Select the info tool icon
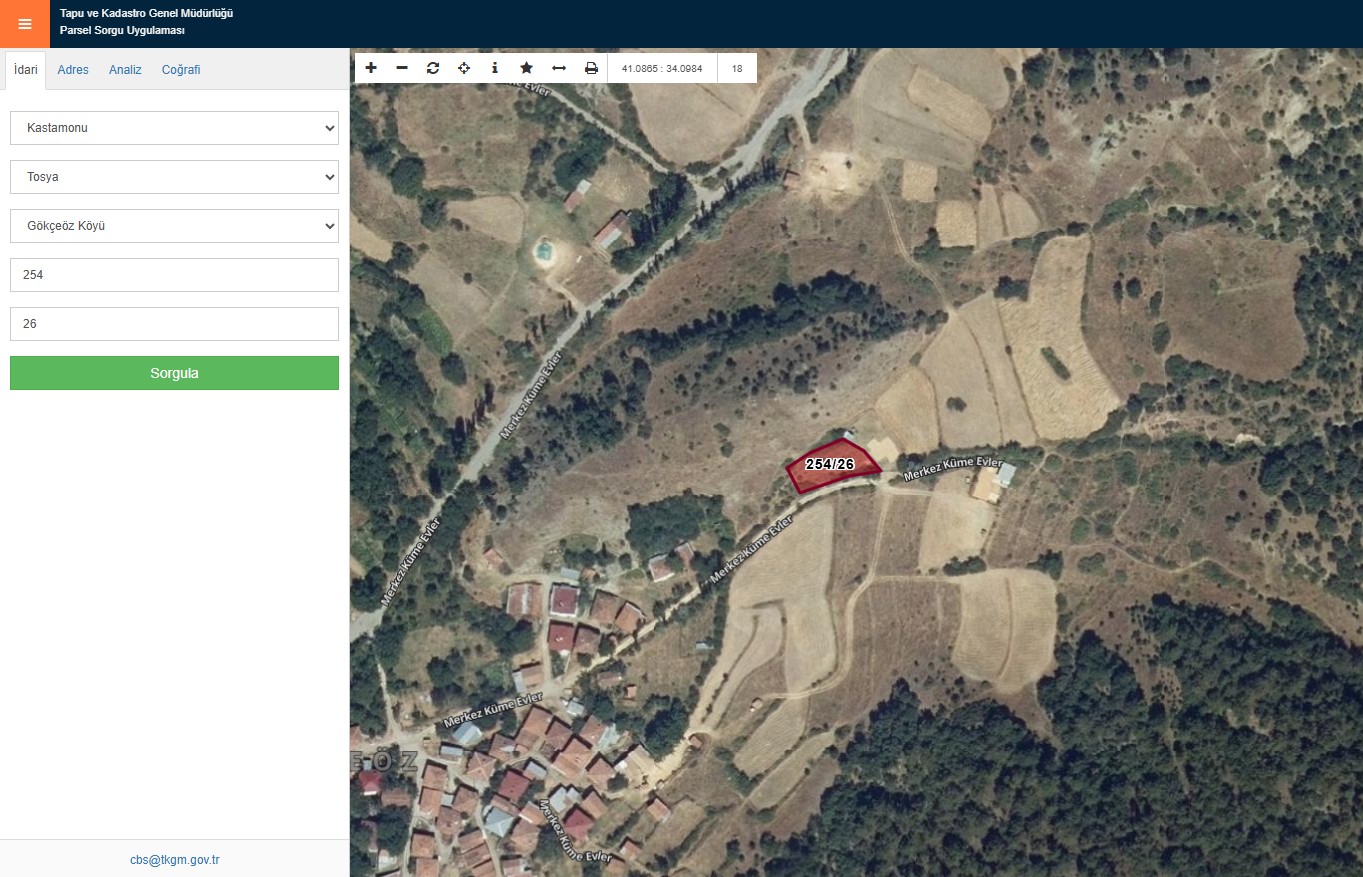The height and width of the screenshot is (877, 1363). click(x=495, y=68)
